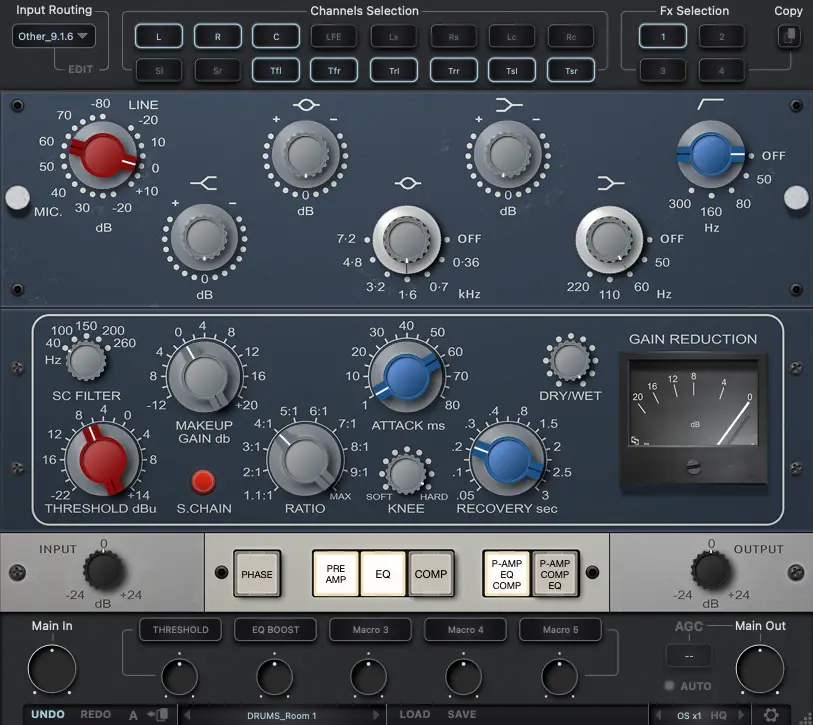Click the Copy Fx icon

click(789, 36)
